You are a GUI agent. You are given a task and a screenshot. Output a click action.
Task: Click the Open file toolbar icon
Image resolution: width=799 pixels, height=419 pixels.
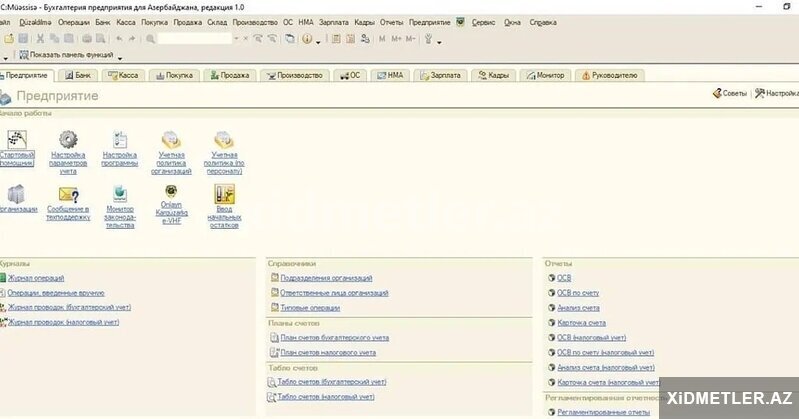9,39
